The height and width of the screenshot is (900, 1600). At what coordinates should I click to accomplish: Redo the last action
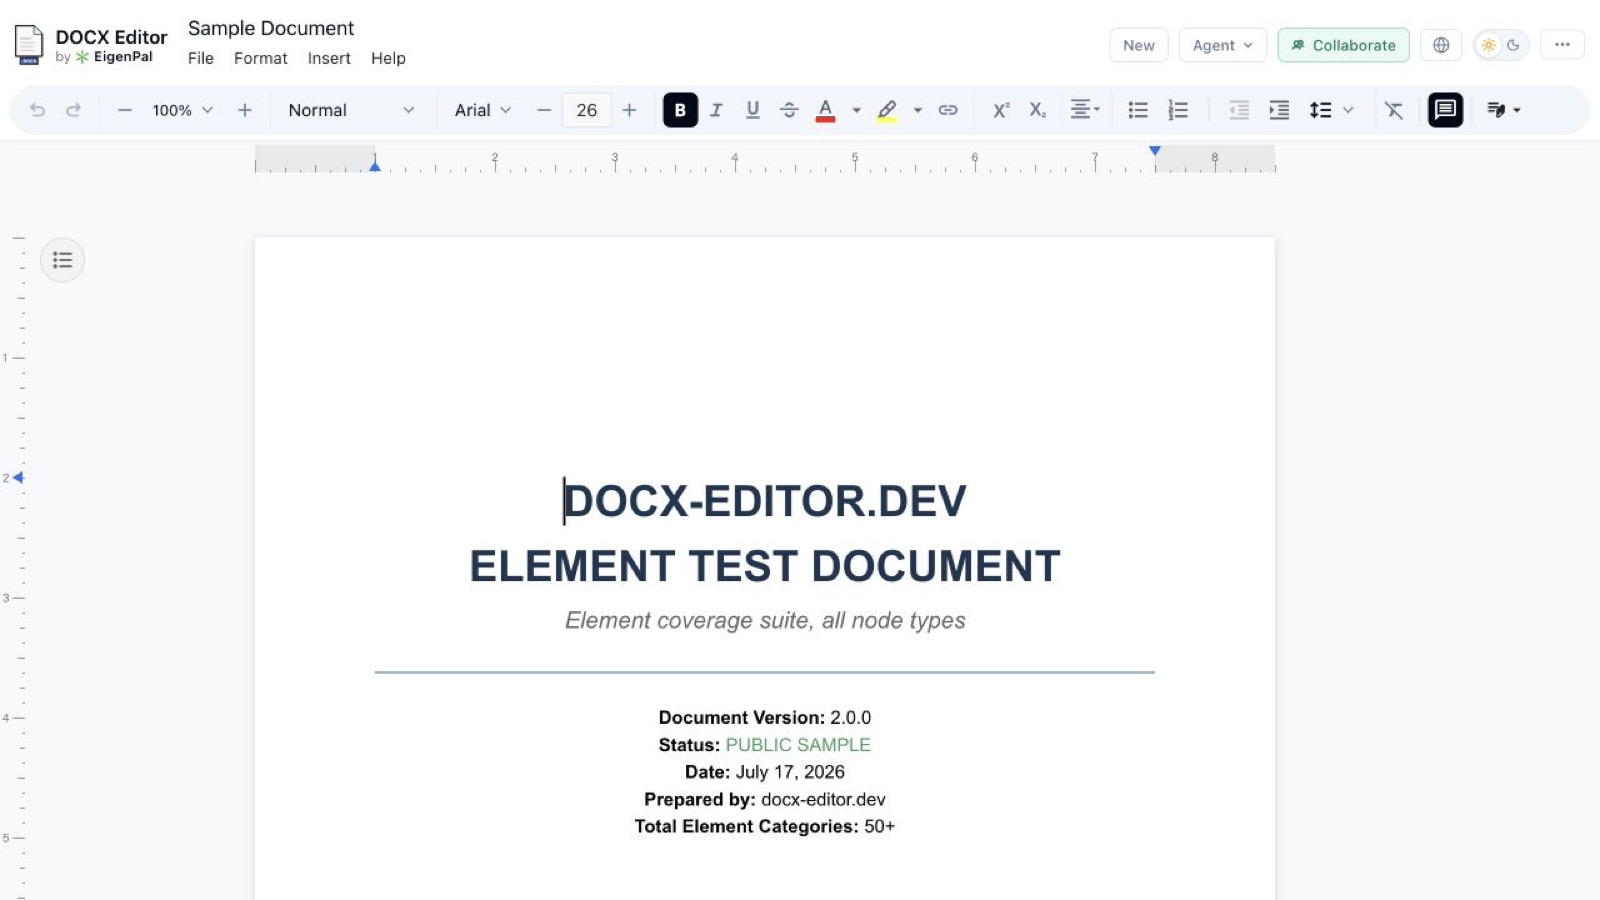tap(73, 110)
